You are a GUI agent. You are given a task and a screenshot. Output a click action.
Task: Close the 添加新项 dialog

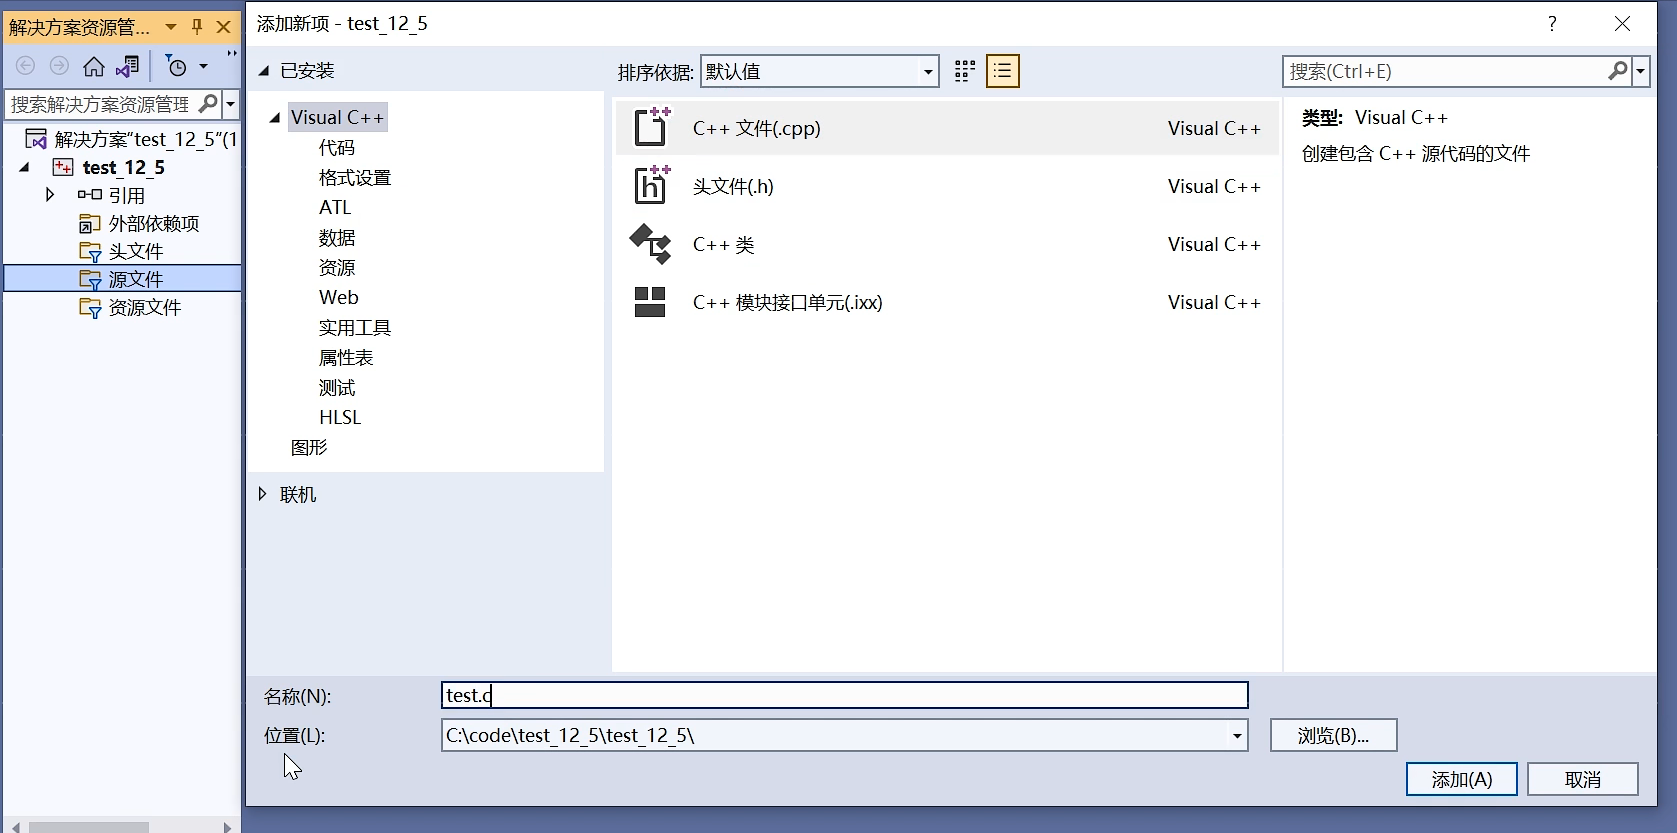coord(1622,23)
